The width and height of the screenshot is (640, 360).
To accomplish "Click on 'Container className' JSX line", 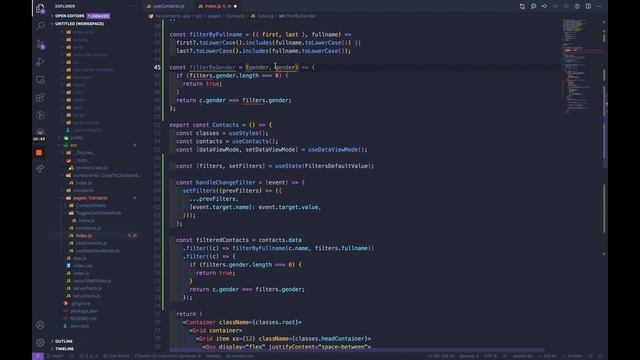I will pyautogui.click(x=242, y=322).
